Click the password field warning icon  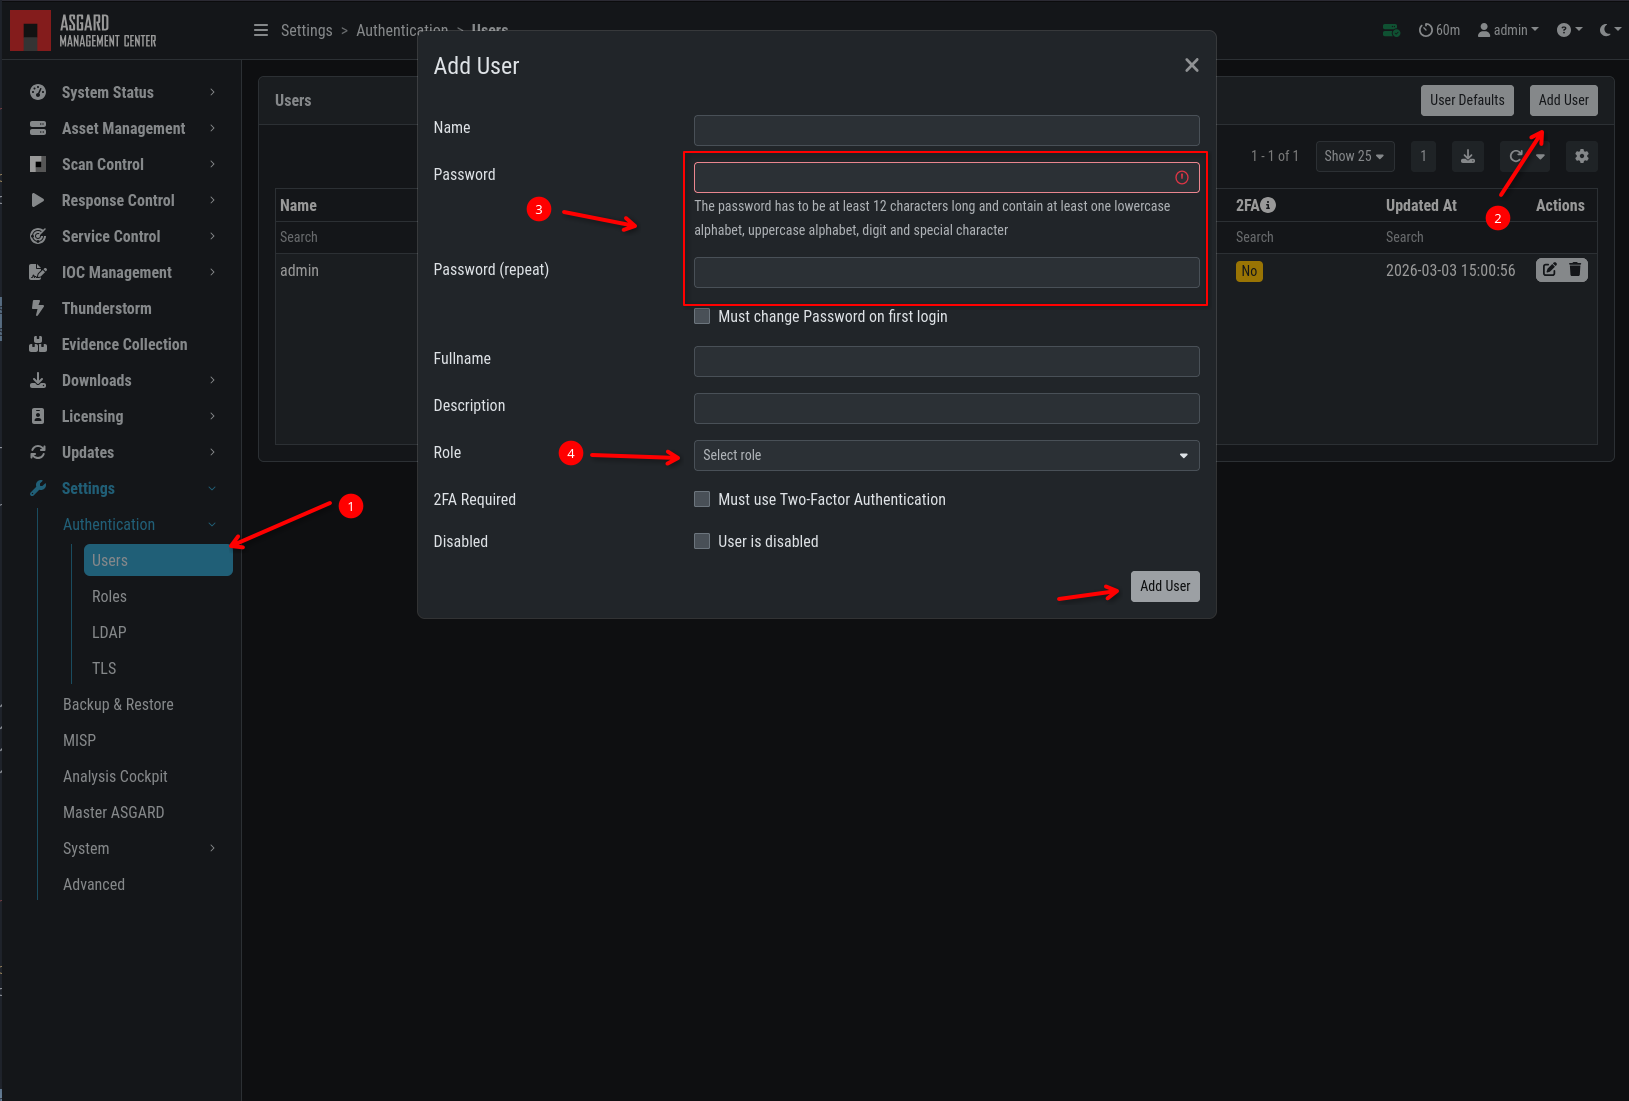1182,177
